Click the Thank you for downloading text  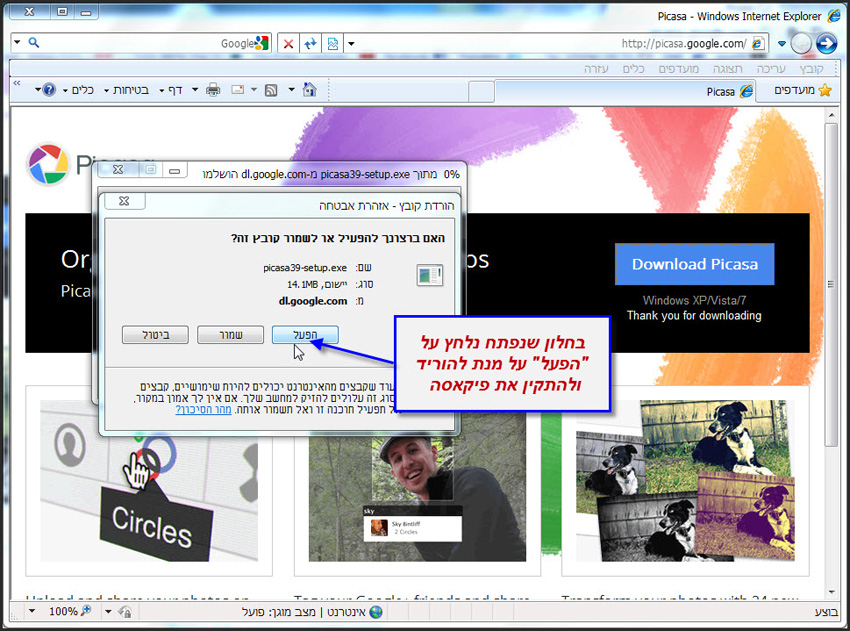[694, 316]
